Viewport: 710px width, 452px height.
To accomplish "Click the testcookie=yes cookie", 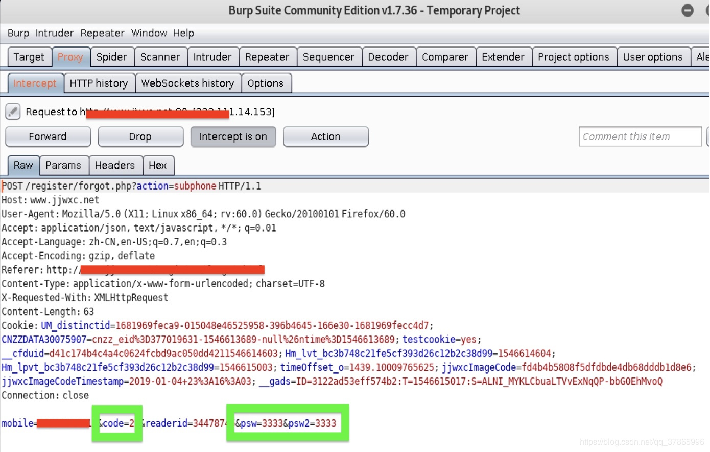I will [x=439, y=340].
